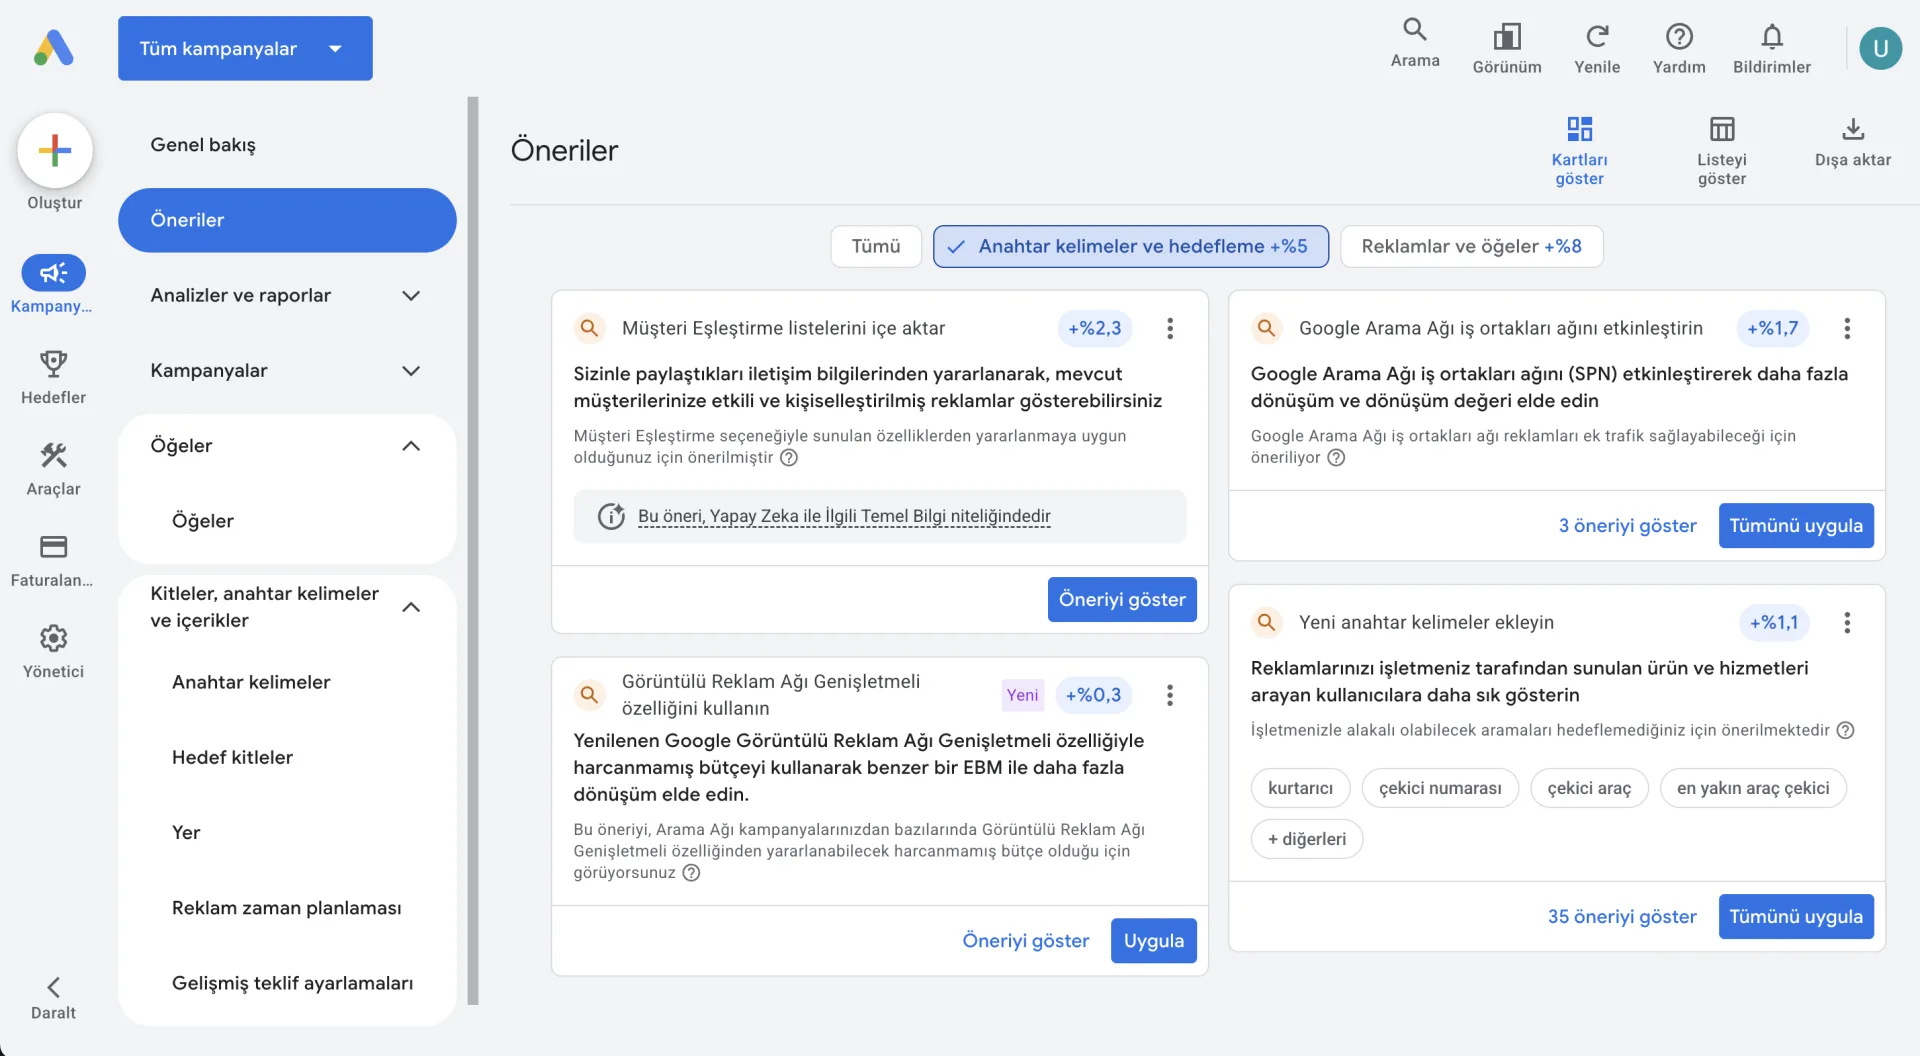Select the Tümü filter chip
This screenshot has height=1056, width=1920.
pos(876,246)
